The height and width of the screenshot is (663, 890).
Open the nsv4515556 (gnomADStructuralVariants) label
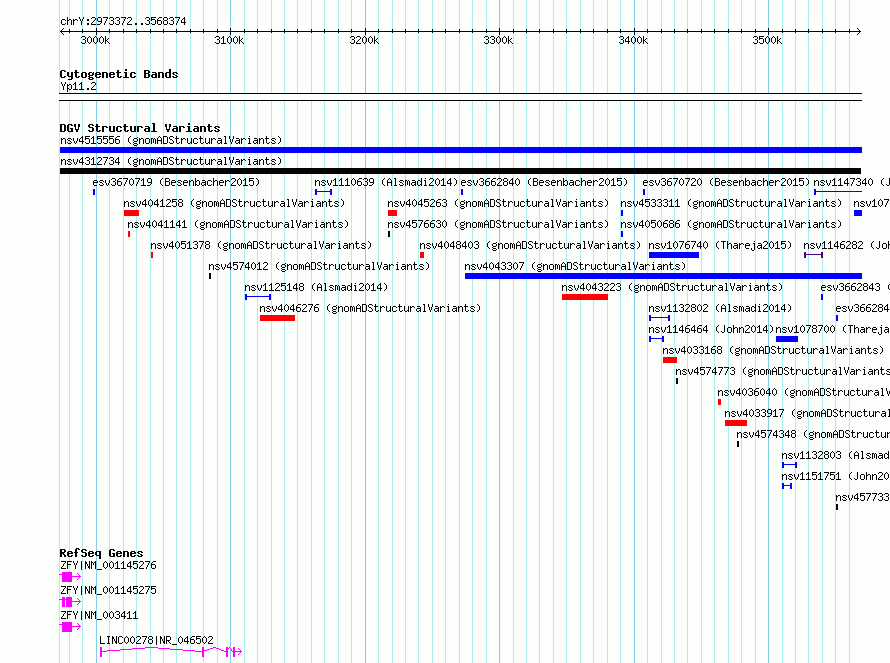(171, 140)
